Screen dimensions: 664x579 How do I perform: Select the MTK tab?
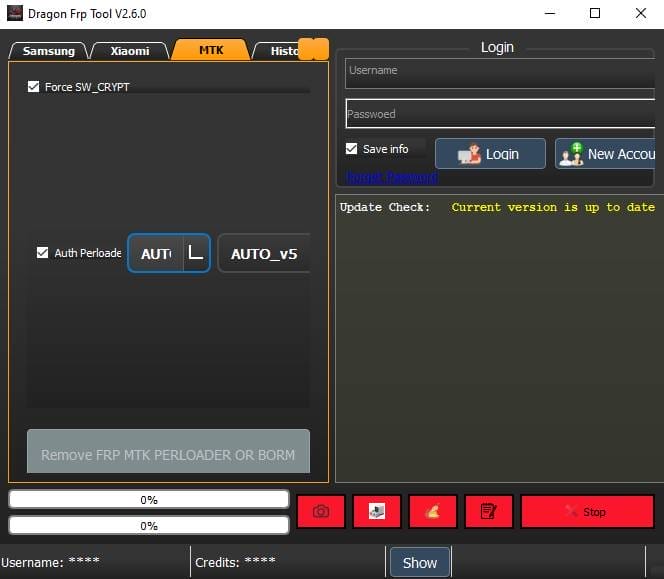coord(211,50)
